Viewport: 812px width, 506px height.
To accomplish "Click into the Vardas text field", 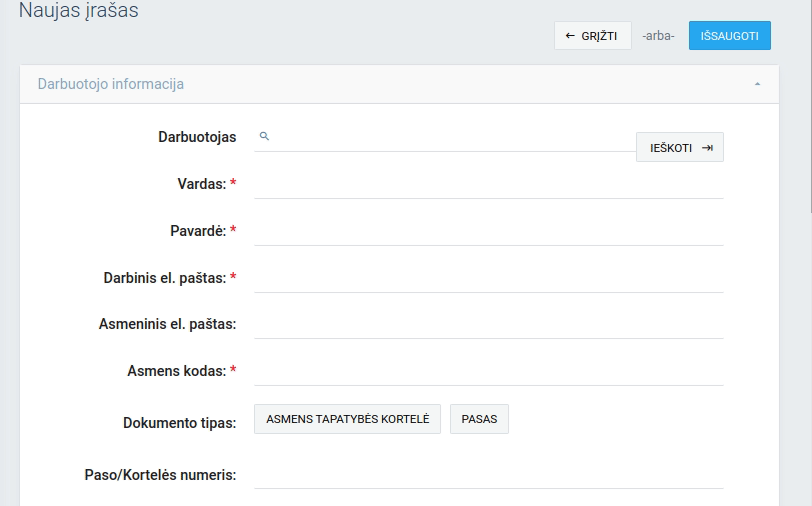I will coord(488,184).
